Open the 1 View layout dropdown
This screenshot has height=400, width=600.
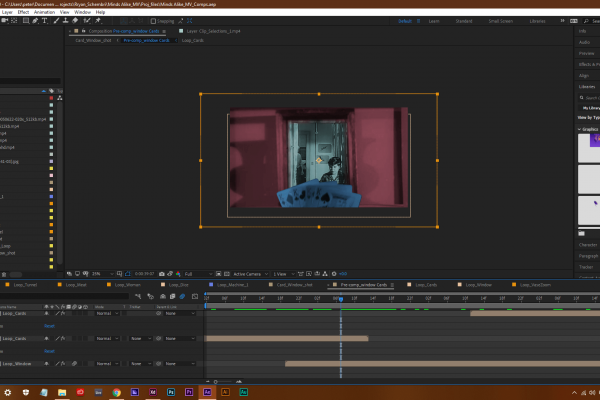(284, 274)
